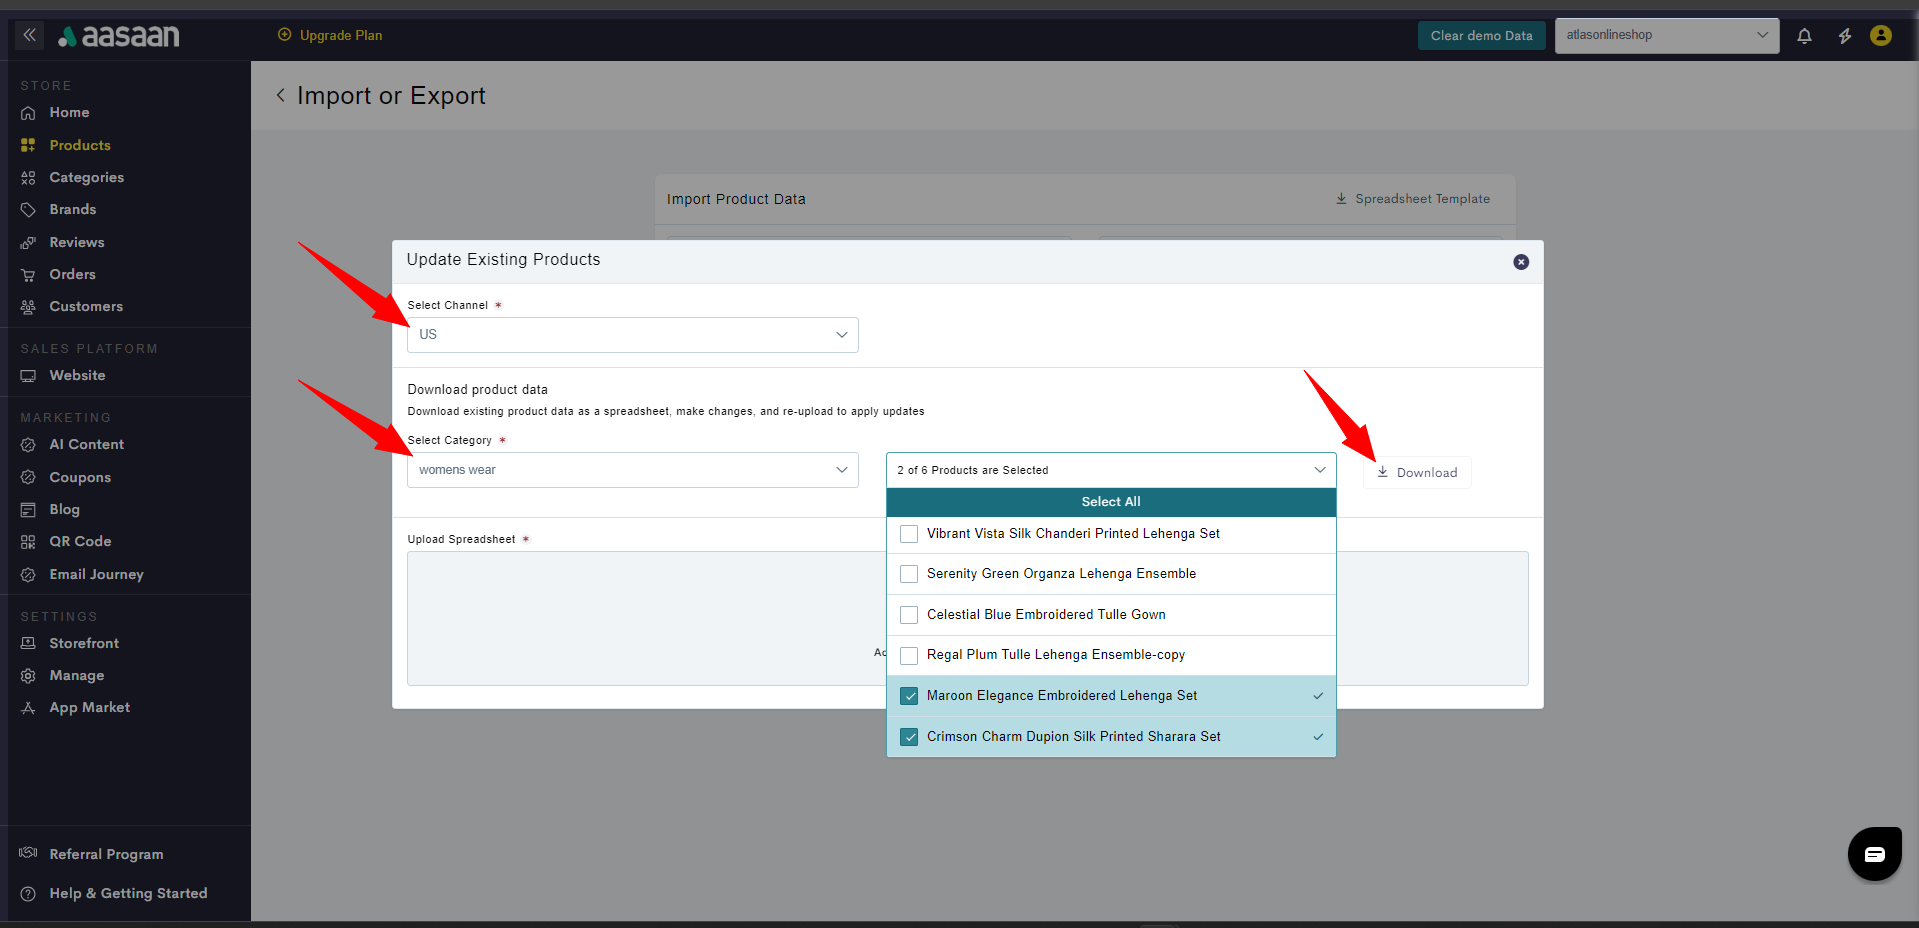Choose Select All in the product list

pyautogui.click(x=1110, y=502)
